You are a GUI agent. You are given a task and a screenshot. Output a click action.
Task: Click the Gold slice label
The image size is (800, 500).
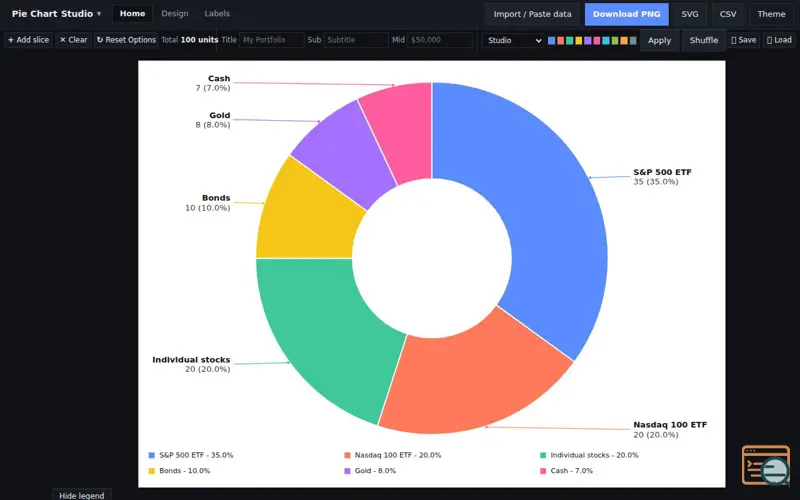213,120
